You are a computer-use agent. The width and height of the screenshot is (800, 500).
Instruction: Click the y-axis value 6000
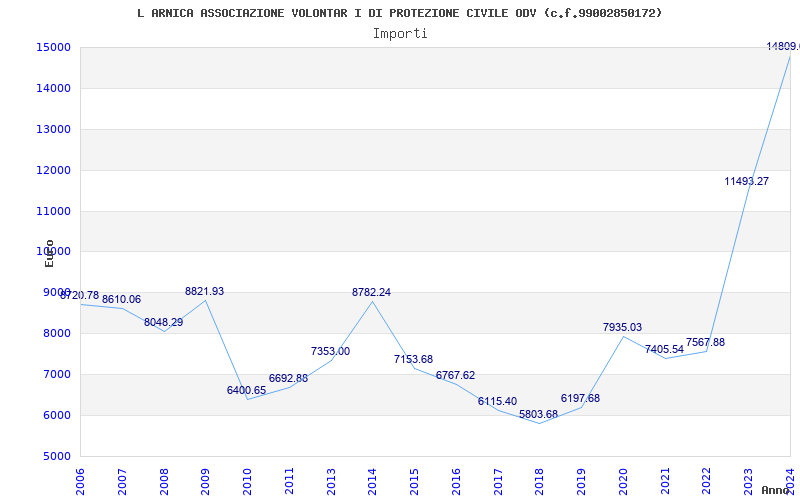(x=57, y=415)
